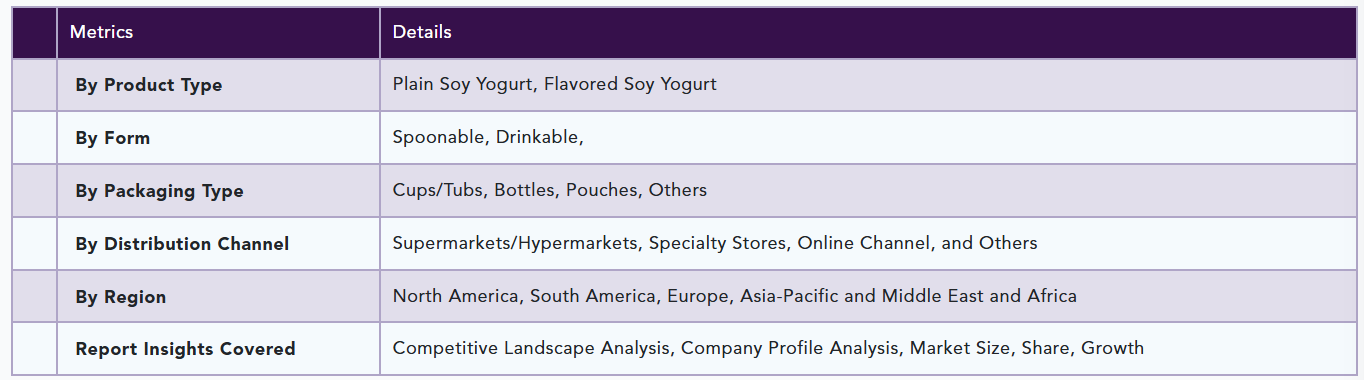Viewport: 1364px width, 380px height.
Task: Click the empty cell beside By Region
Action: 35,297
